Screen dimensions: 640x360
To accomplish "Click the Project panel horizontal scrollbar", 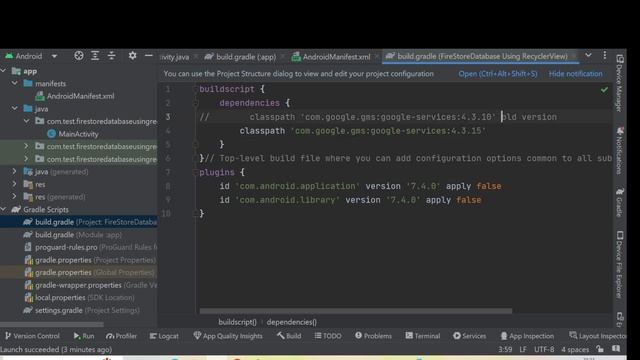I will [52, 324].
